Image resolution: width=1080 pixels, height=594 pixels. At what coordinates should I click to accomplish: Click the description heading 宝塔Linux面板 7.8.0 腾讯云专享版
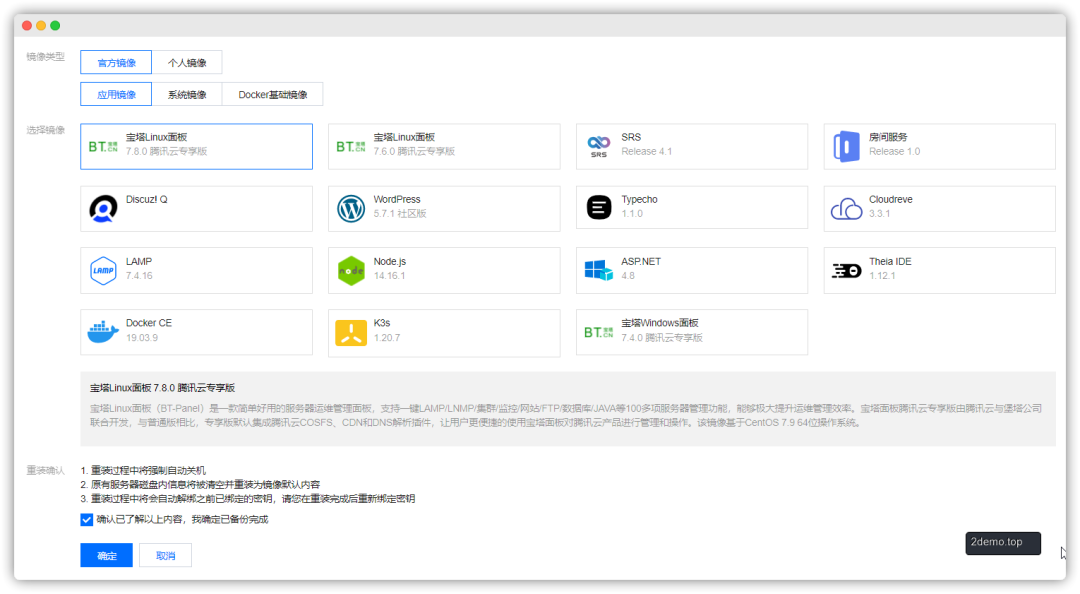coord(163,388)
